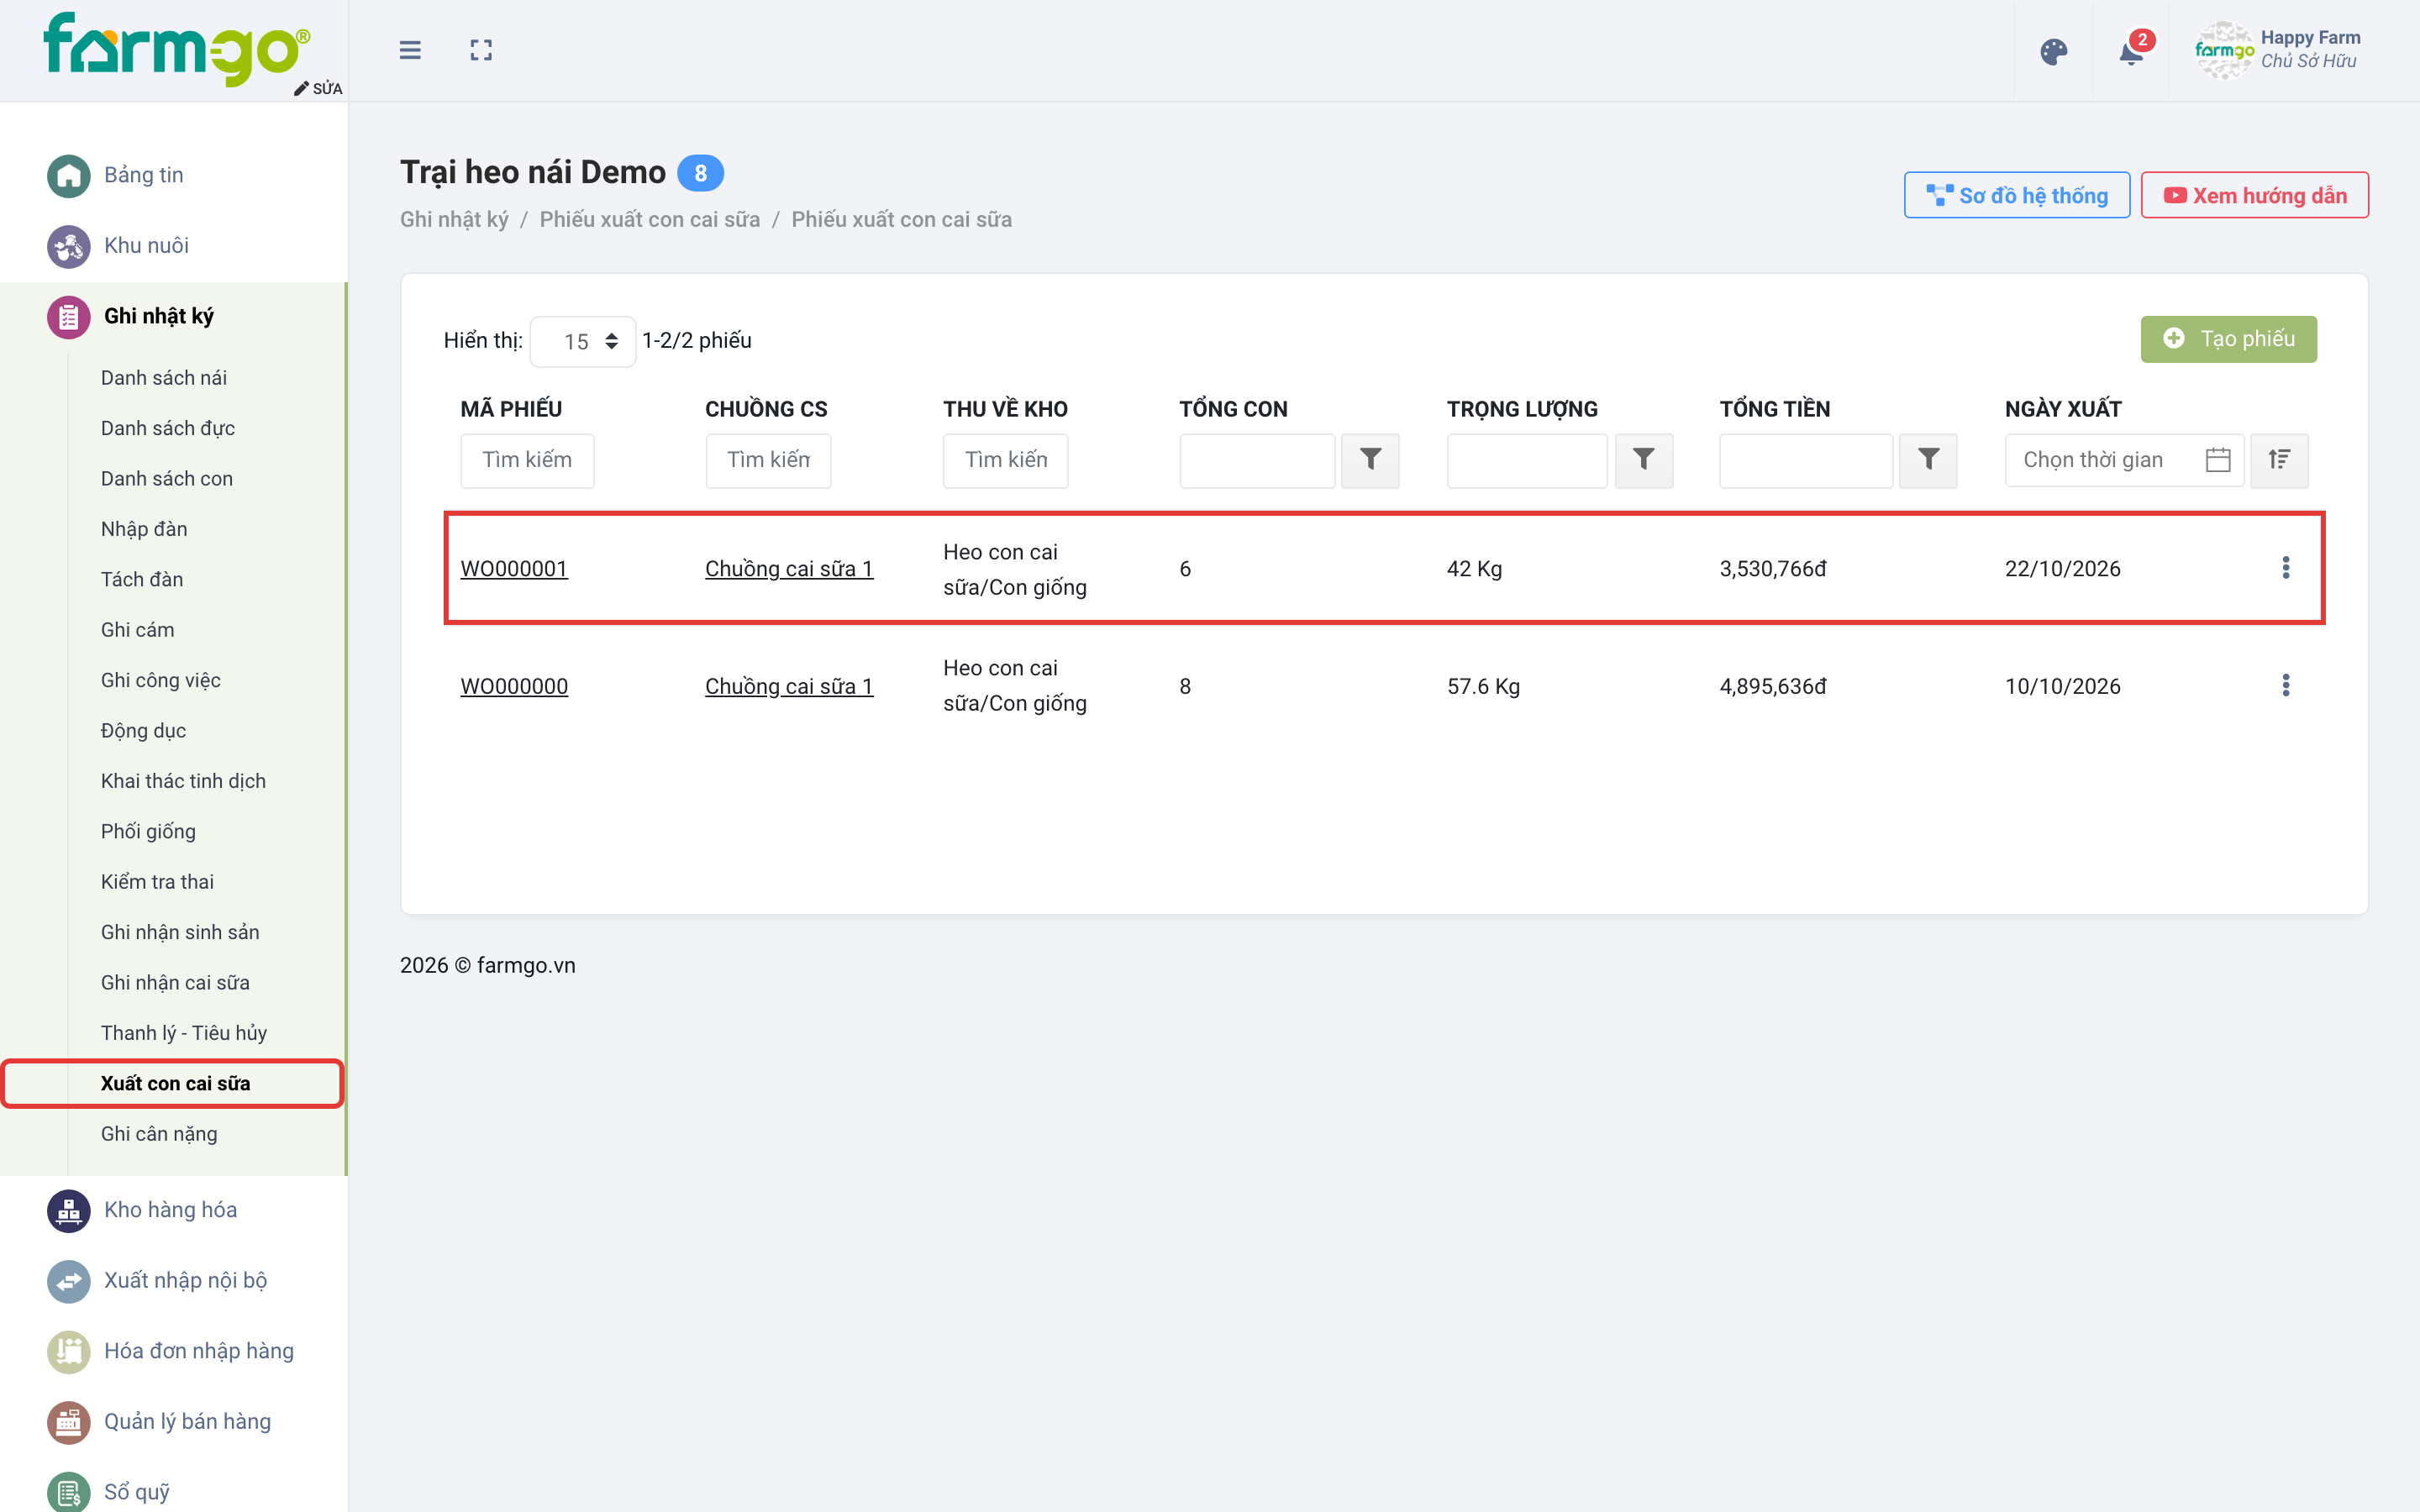Select Thanh lý - Tiêu hủy submenu item

point(183,1033)
